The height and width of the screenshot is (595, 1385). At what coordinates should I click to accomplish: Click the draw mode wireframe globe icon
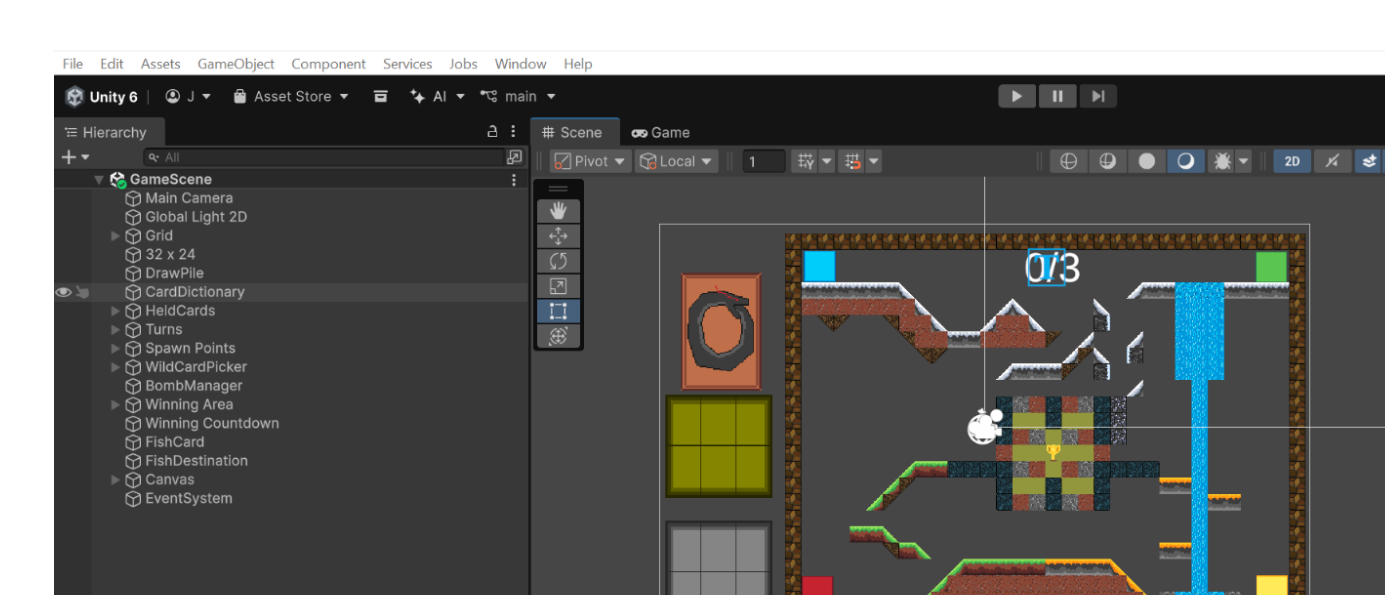pyautogui.click(x=1068, y=161)
